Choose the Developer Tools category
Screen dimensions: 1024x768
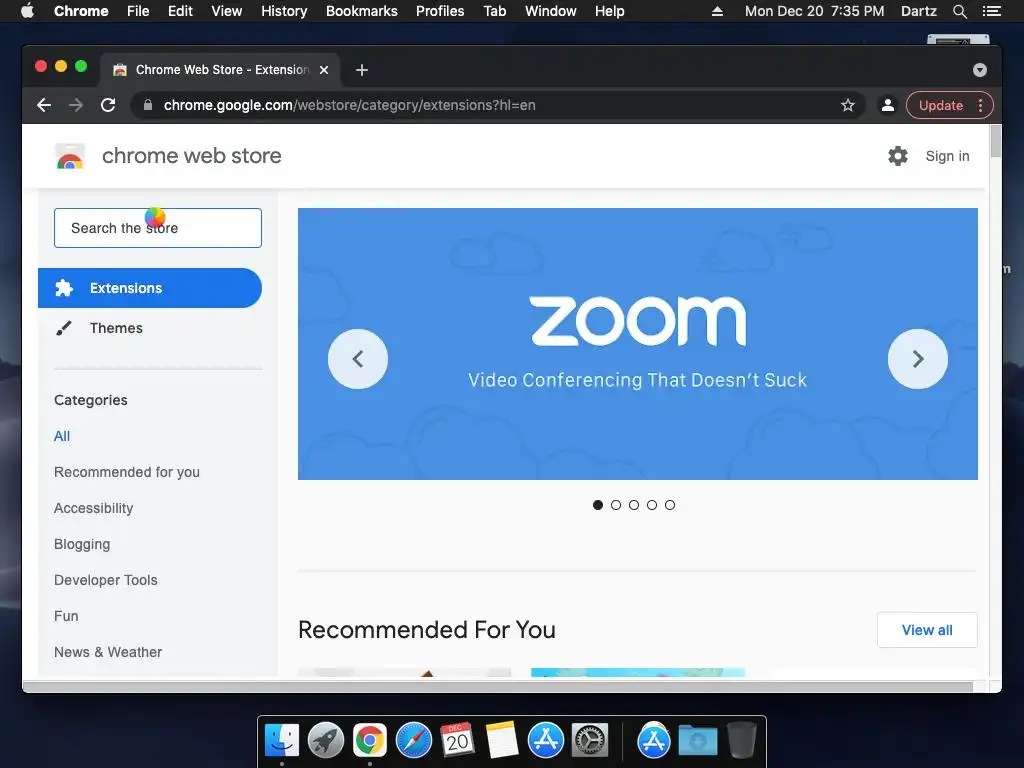(x=106, y=580)
